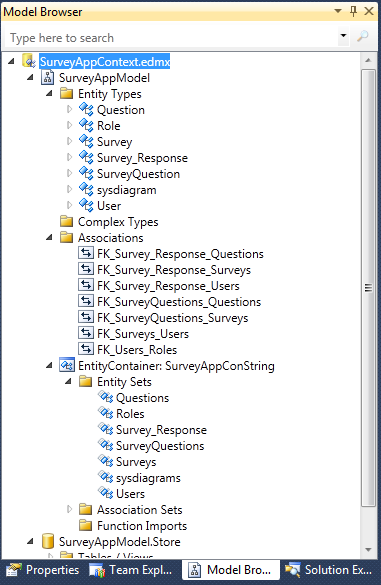Expand the User entity type
Image resolution: width=381 pixels, height=585 pixels.
coord(69,206)
